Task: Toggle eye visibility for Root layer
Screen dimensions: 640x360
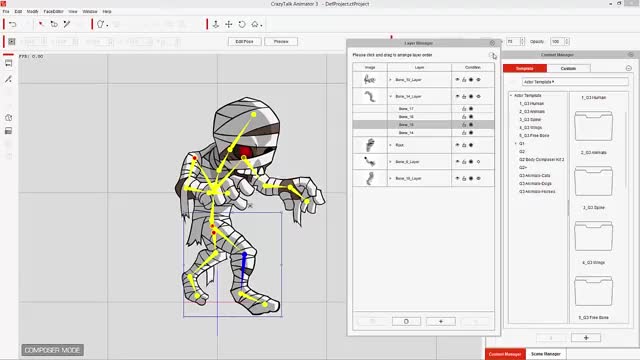Action: 457,145
